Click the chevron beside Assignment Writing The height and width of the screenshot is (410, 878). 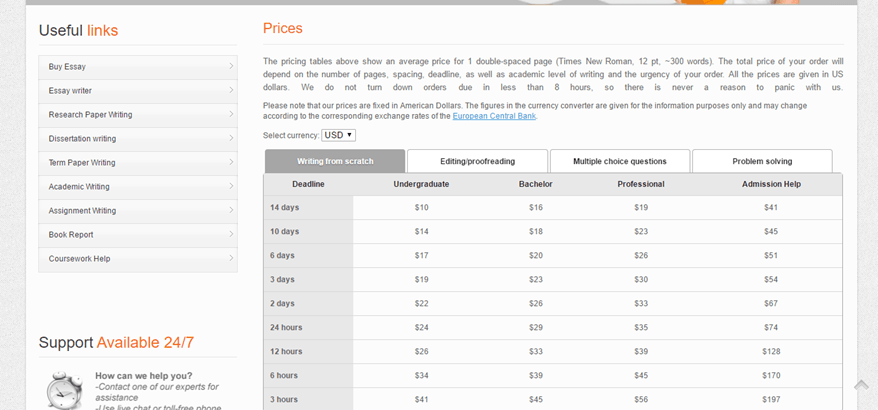pyautogui.click(x=231, y=211)
